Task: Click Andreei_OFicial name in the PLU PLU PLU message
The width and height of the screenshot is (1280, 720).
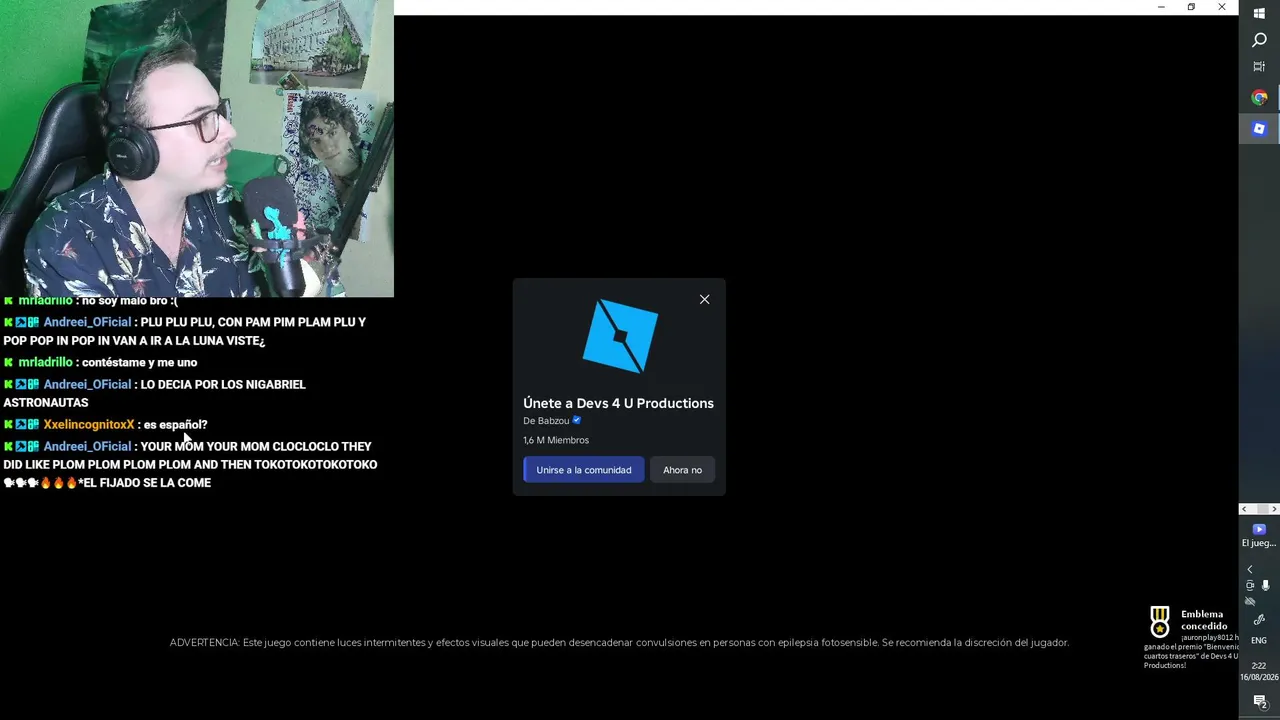Action: pos(87,323)
